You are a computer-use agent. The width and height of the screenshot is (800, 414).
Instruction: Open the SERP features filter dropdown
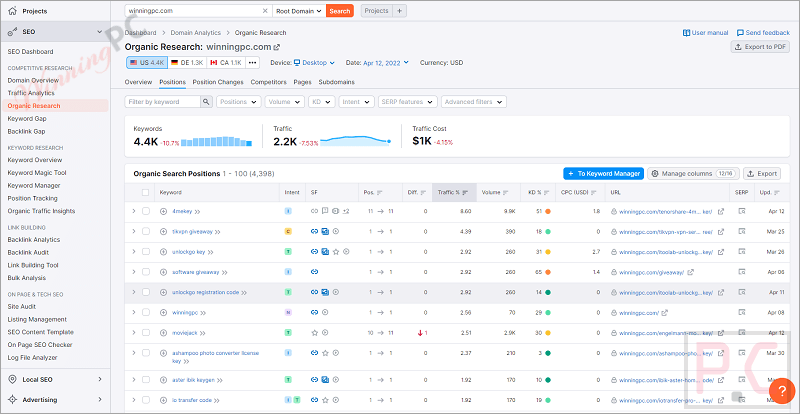pyautogui.click(x=408, y=102)
